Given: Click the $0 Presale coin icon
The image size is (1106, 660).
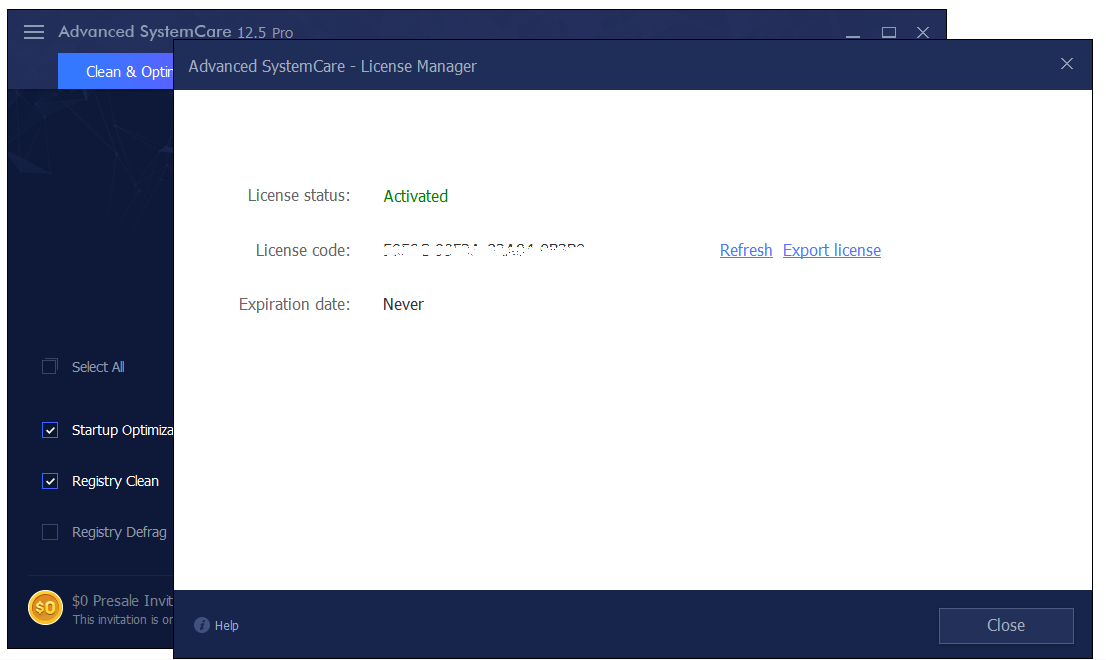Looking at the screenshot, I should [45, 608].
